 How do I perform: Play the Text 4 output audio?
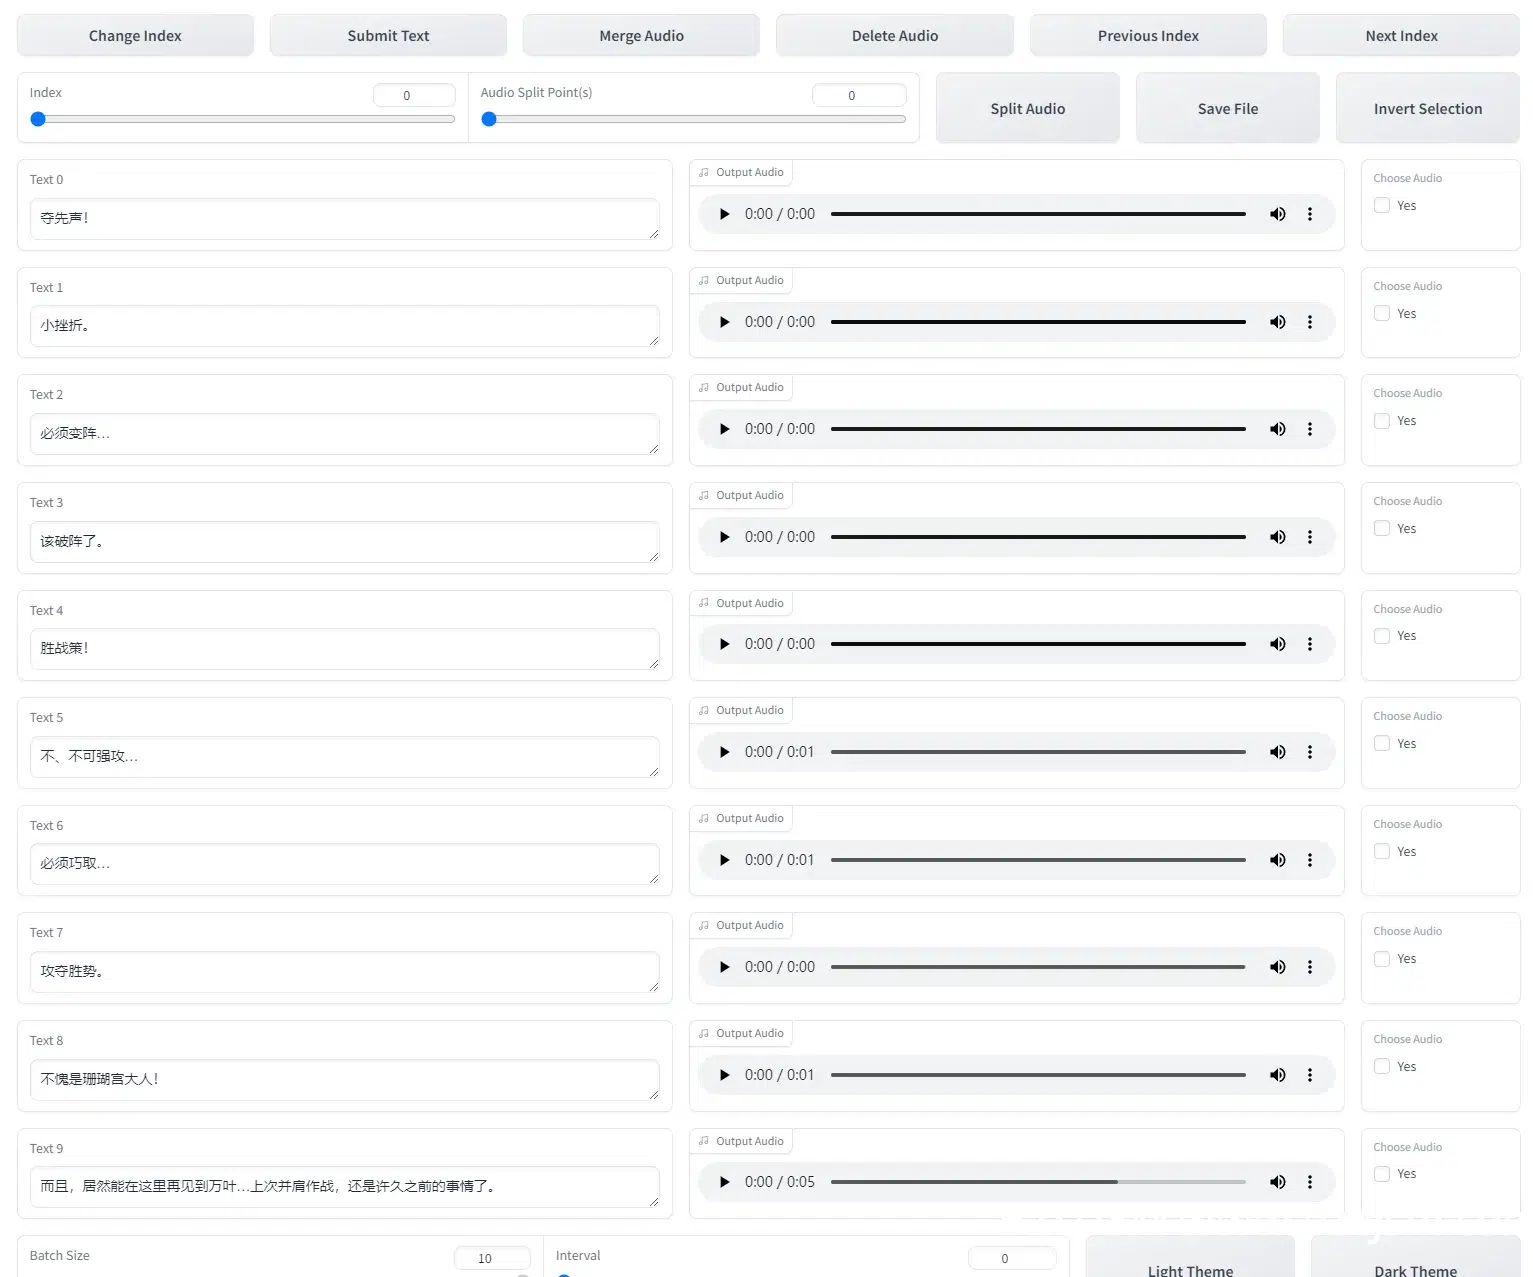[725, 644]
